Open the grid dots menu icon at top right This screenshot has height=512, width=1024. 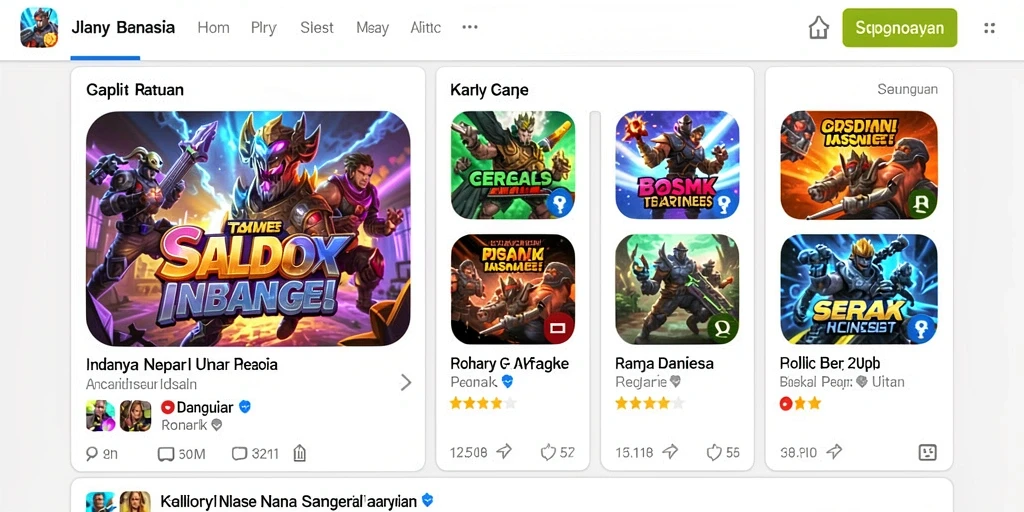tap(989, 28)
